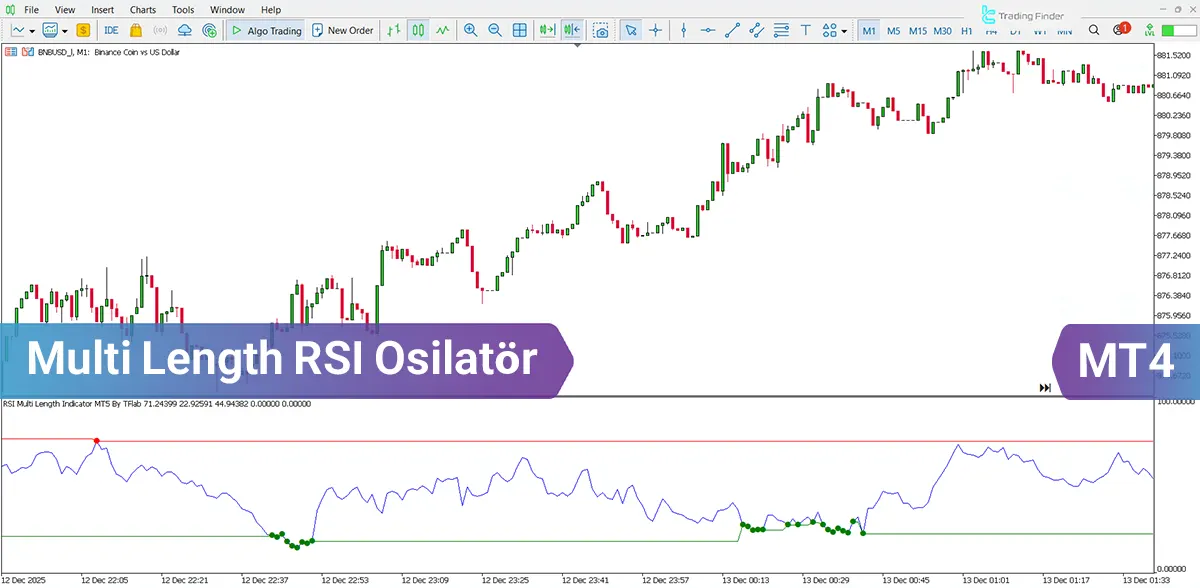Image resolution: width=1200 pixels, height=588 pixels.
Task: Toggle Algo Trading on or off
Action: (265, 30)
